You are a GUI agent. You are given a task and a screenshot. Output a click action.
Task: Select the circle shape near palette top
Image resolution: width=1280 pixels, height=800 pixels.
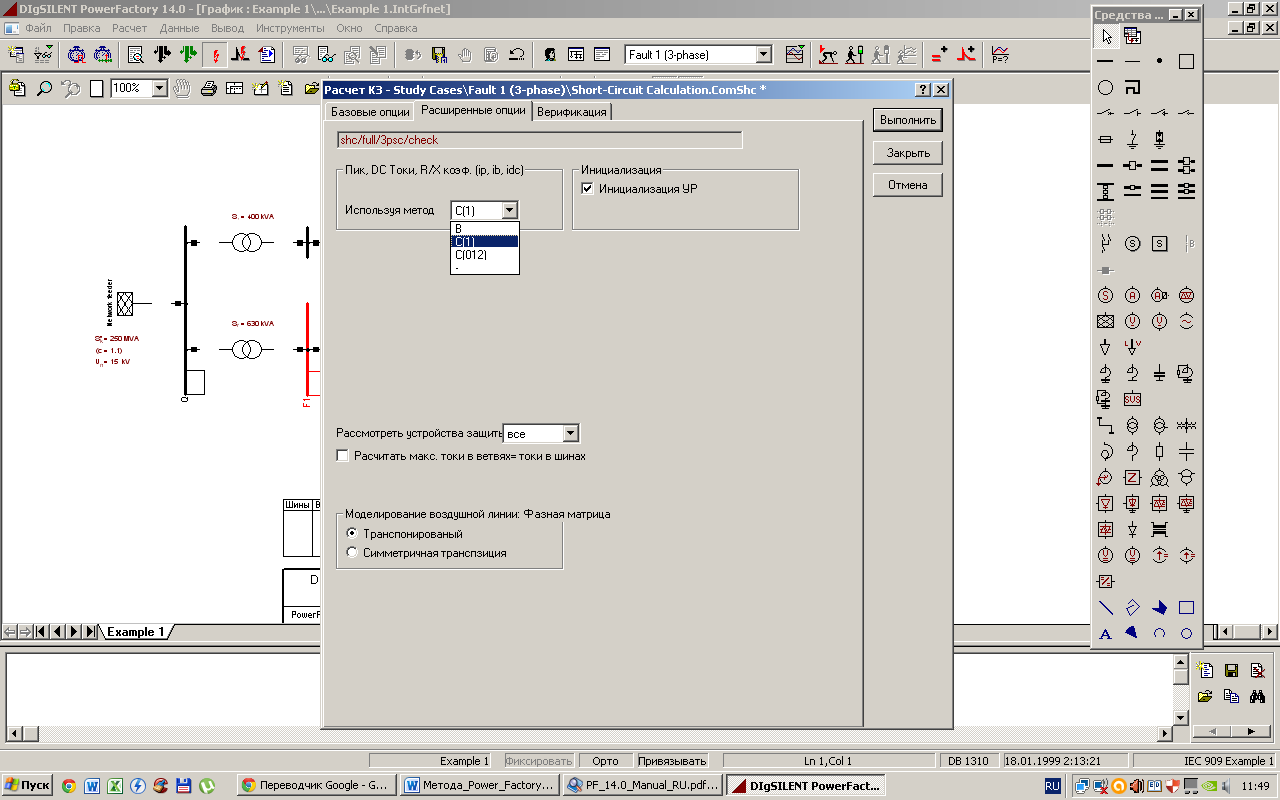(1105, 88)
